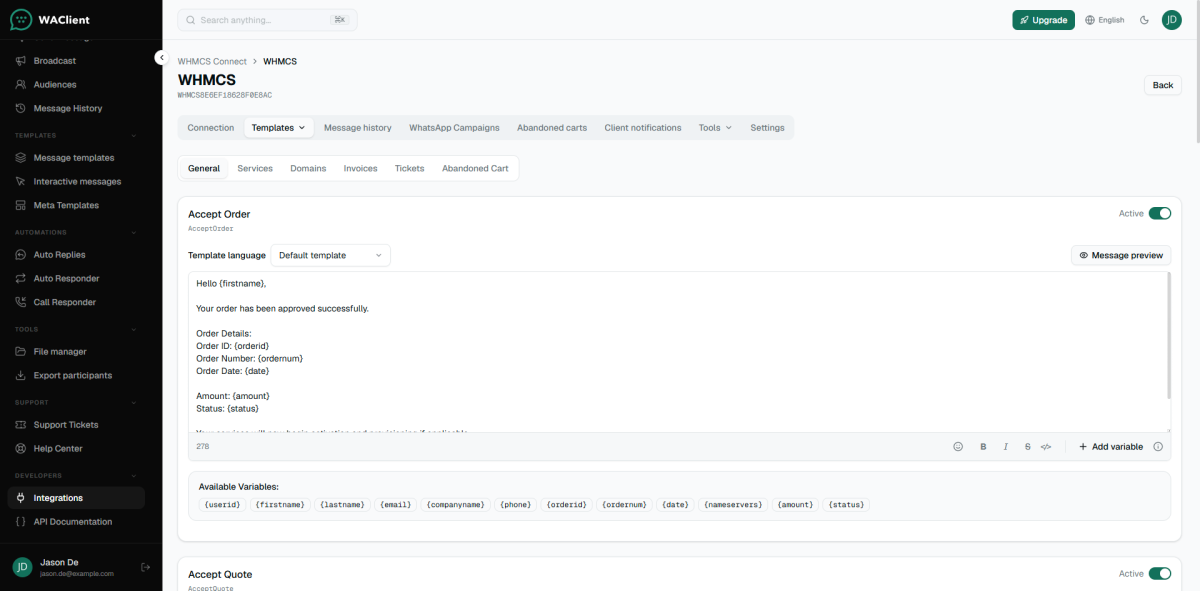Click the logout icon beside Jason De

click(x=145, y=567)
